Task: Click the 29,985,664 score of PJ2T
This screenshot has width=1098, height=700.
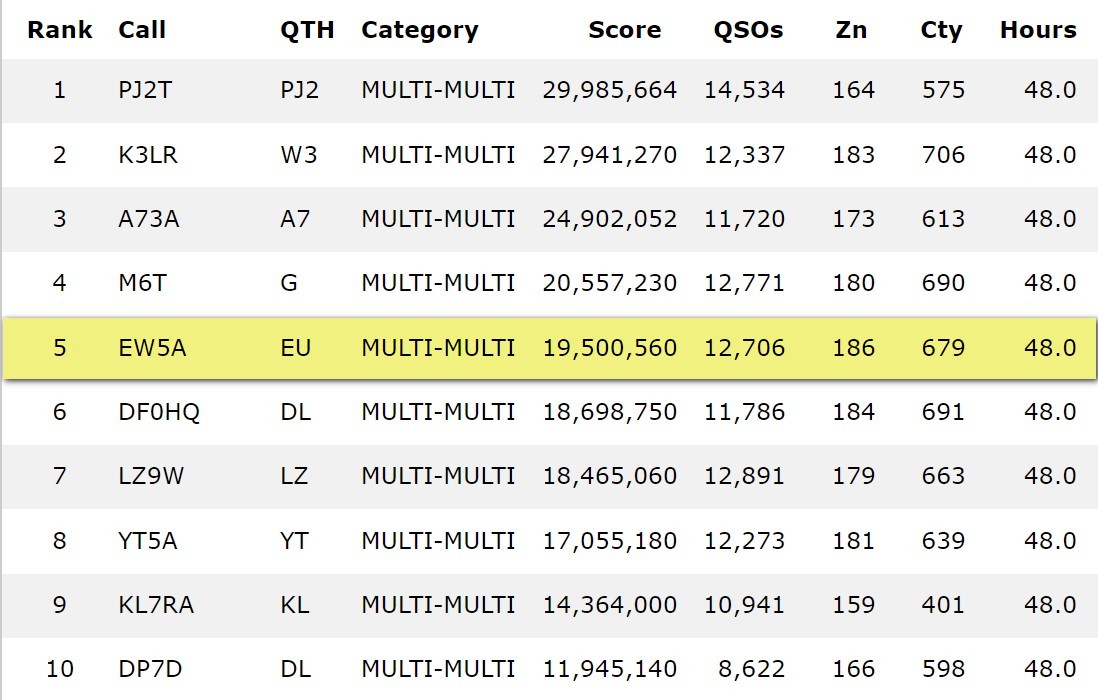Action: coord(609,91)
